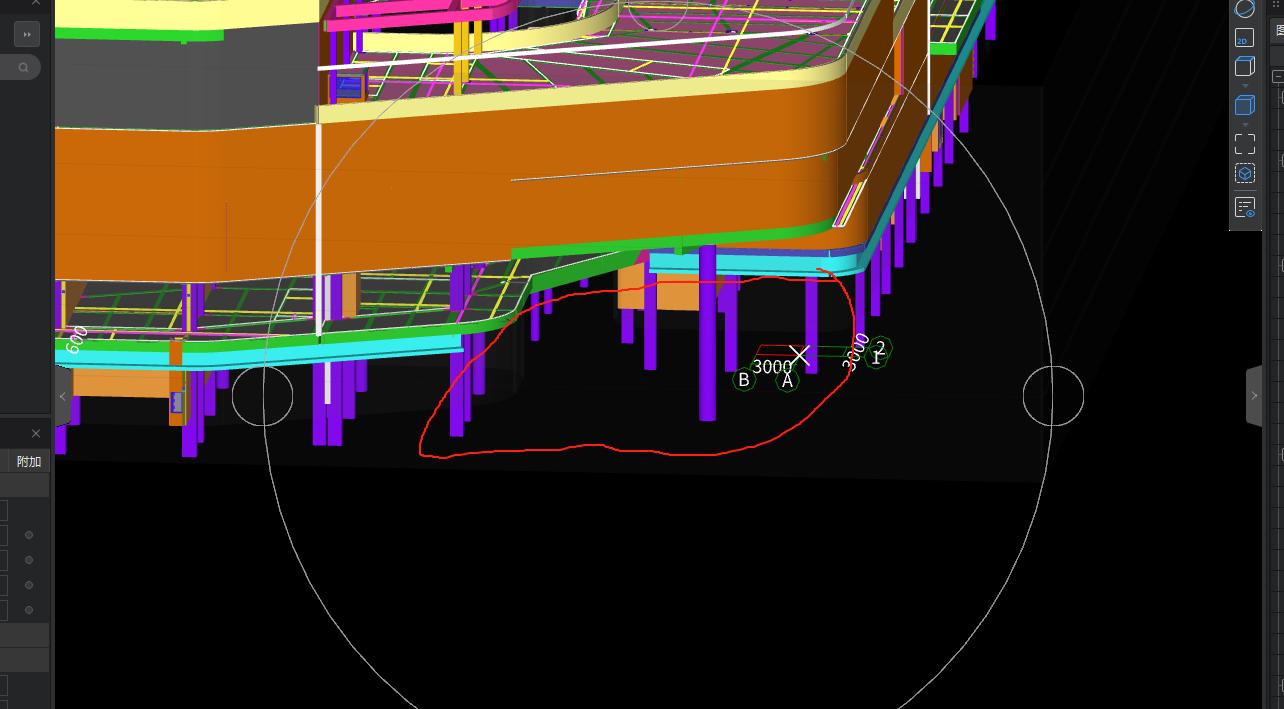
Task: Select axis grid bubble A
Action: pyautogui.click(x=787, y=380)
